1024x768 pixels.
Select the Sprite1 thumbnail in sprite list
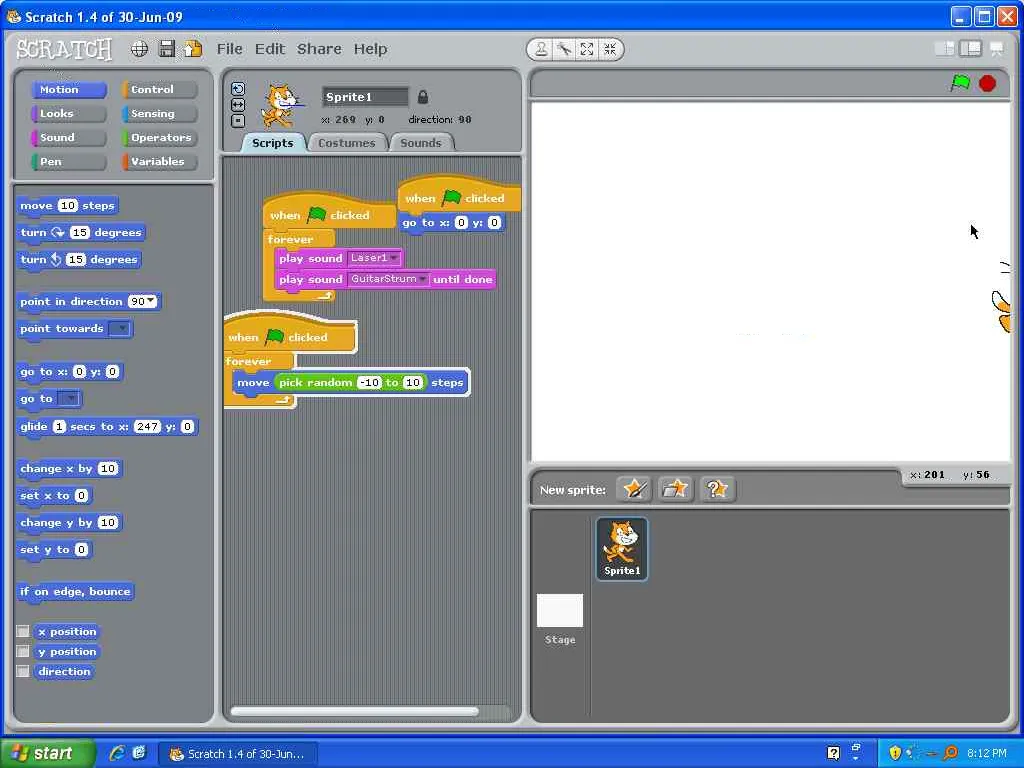[x=622, y=549]
